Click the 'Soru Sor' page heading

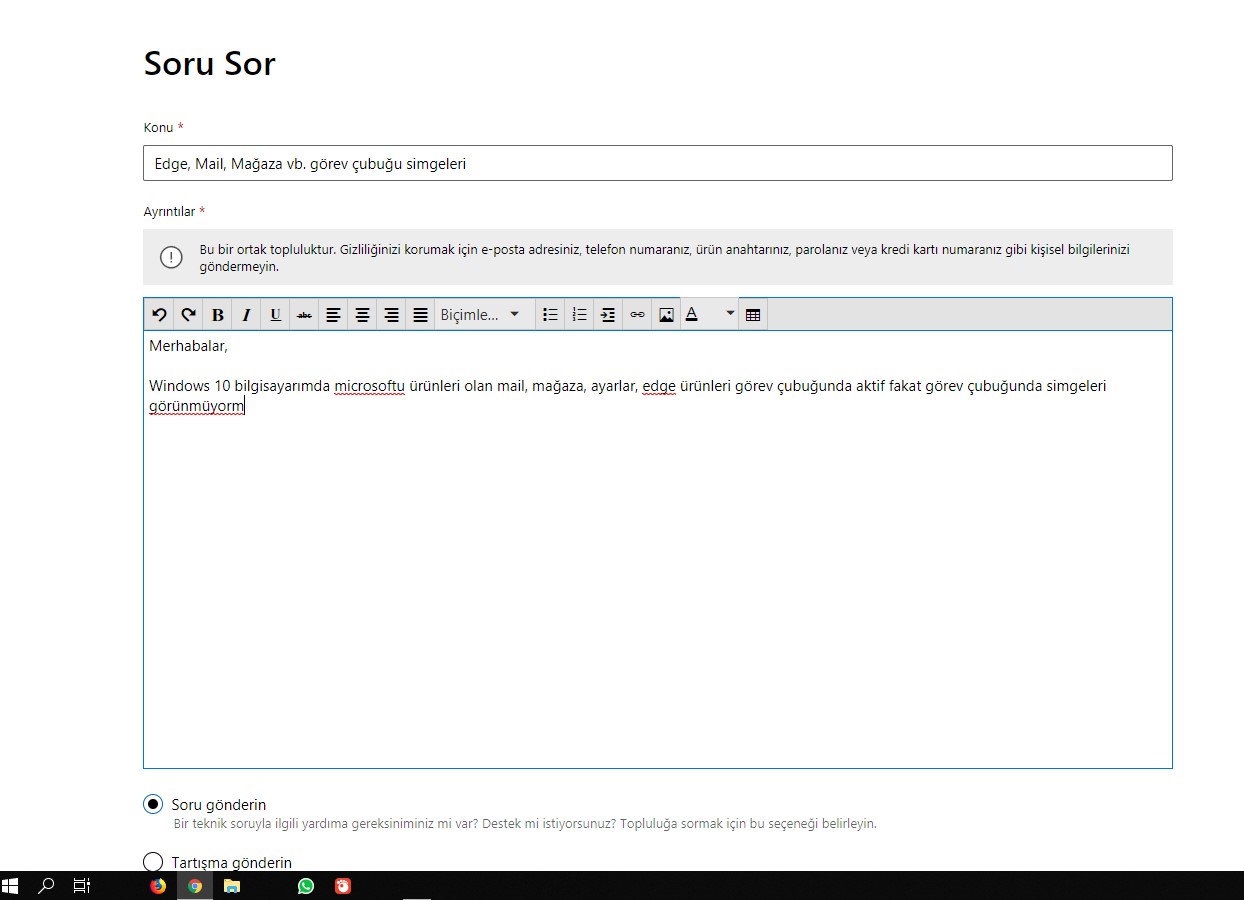coord(209,63)
